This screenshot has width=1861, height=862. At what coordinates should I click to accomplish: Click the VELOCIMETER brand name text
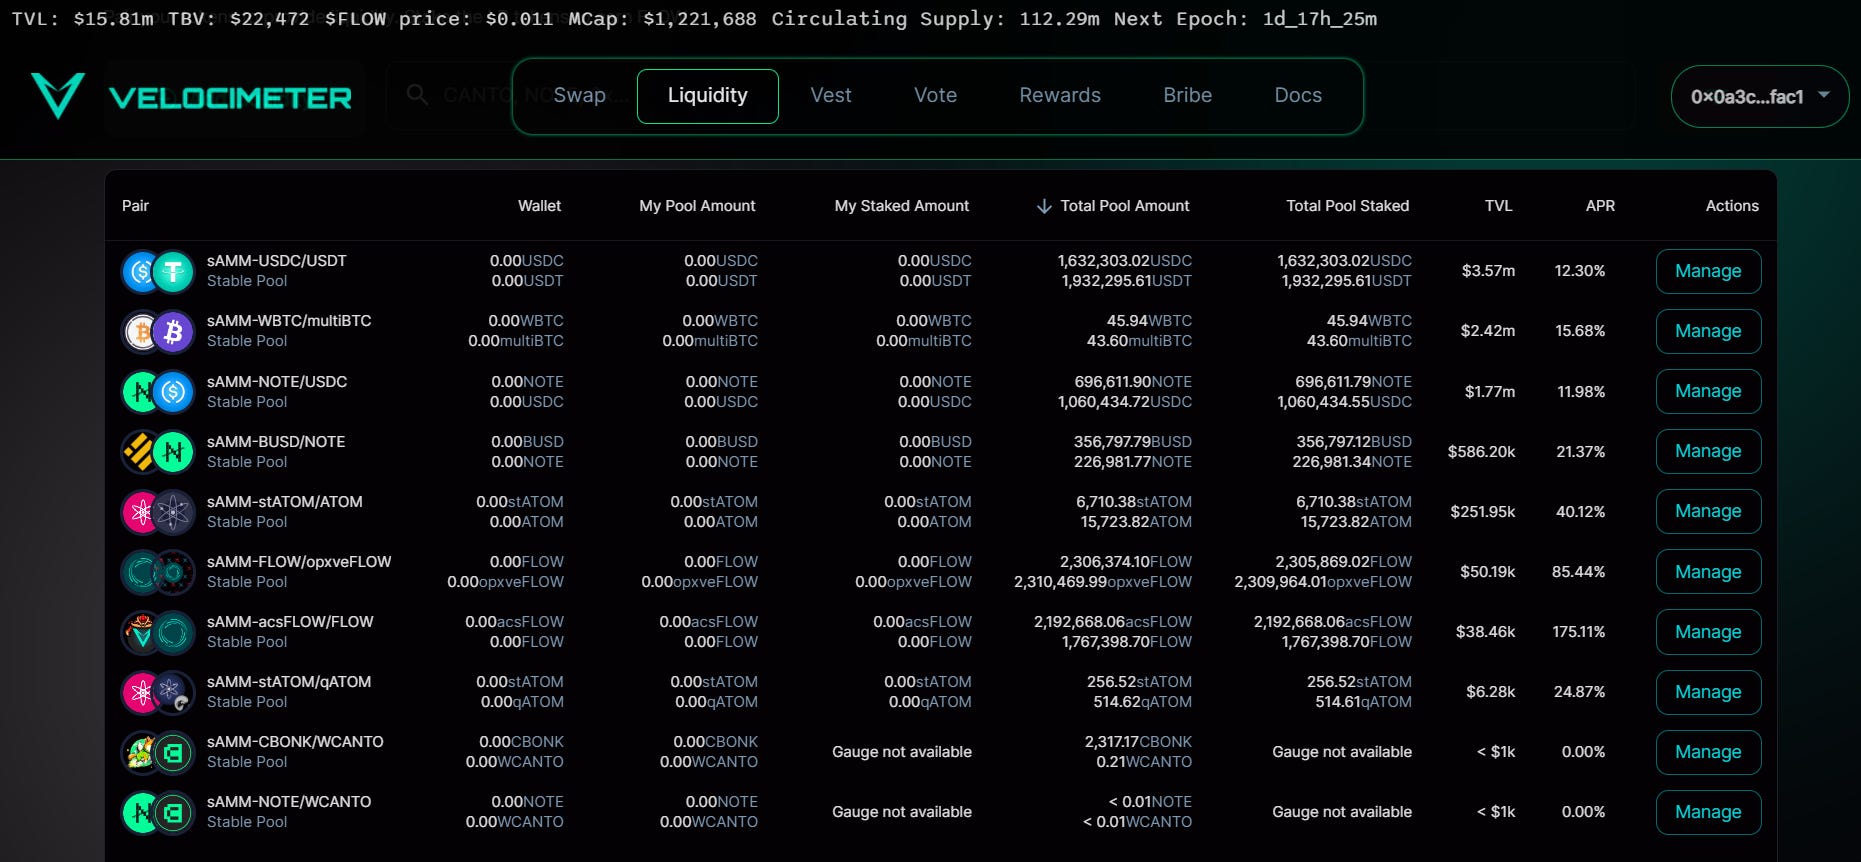(230, 98)
